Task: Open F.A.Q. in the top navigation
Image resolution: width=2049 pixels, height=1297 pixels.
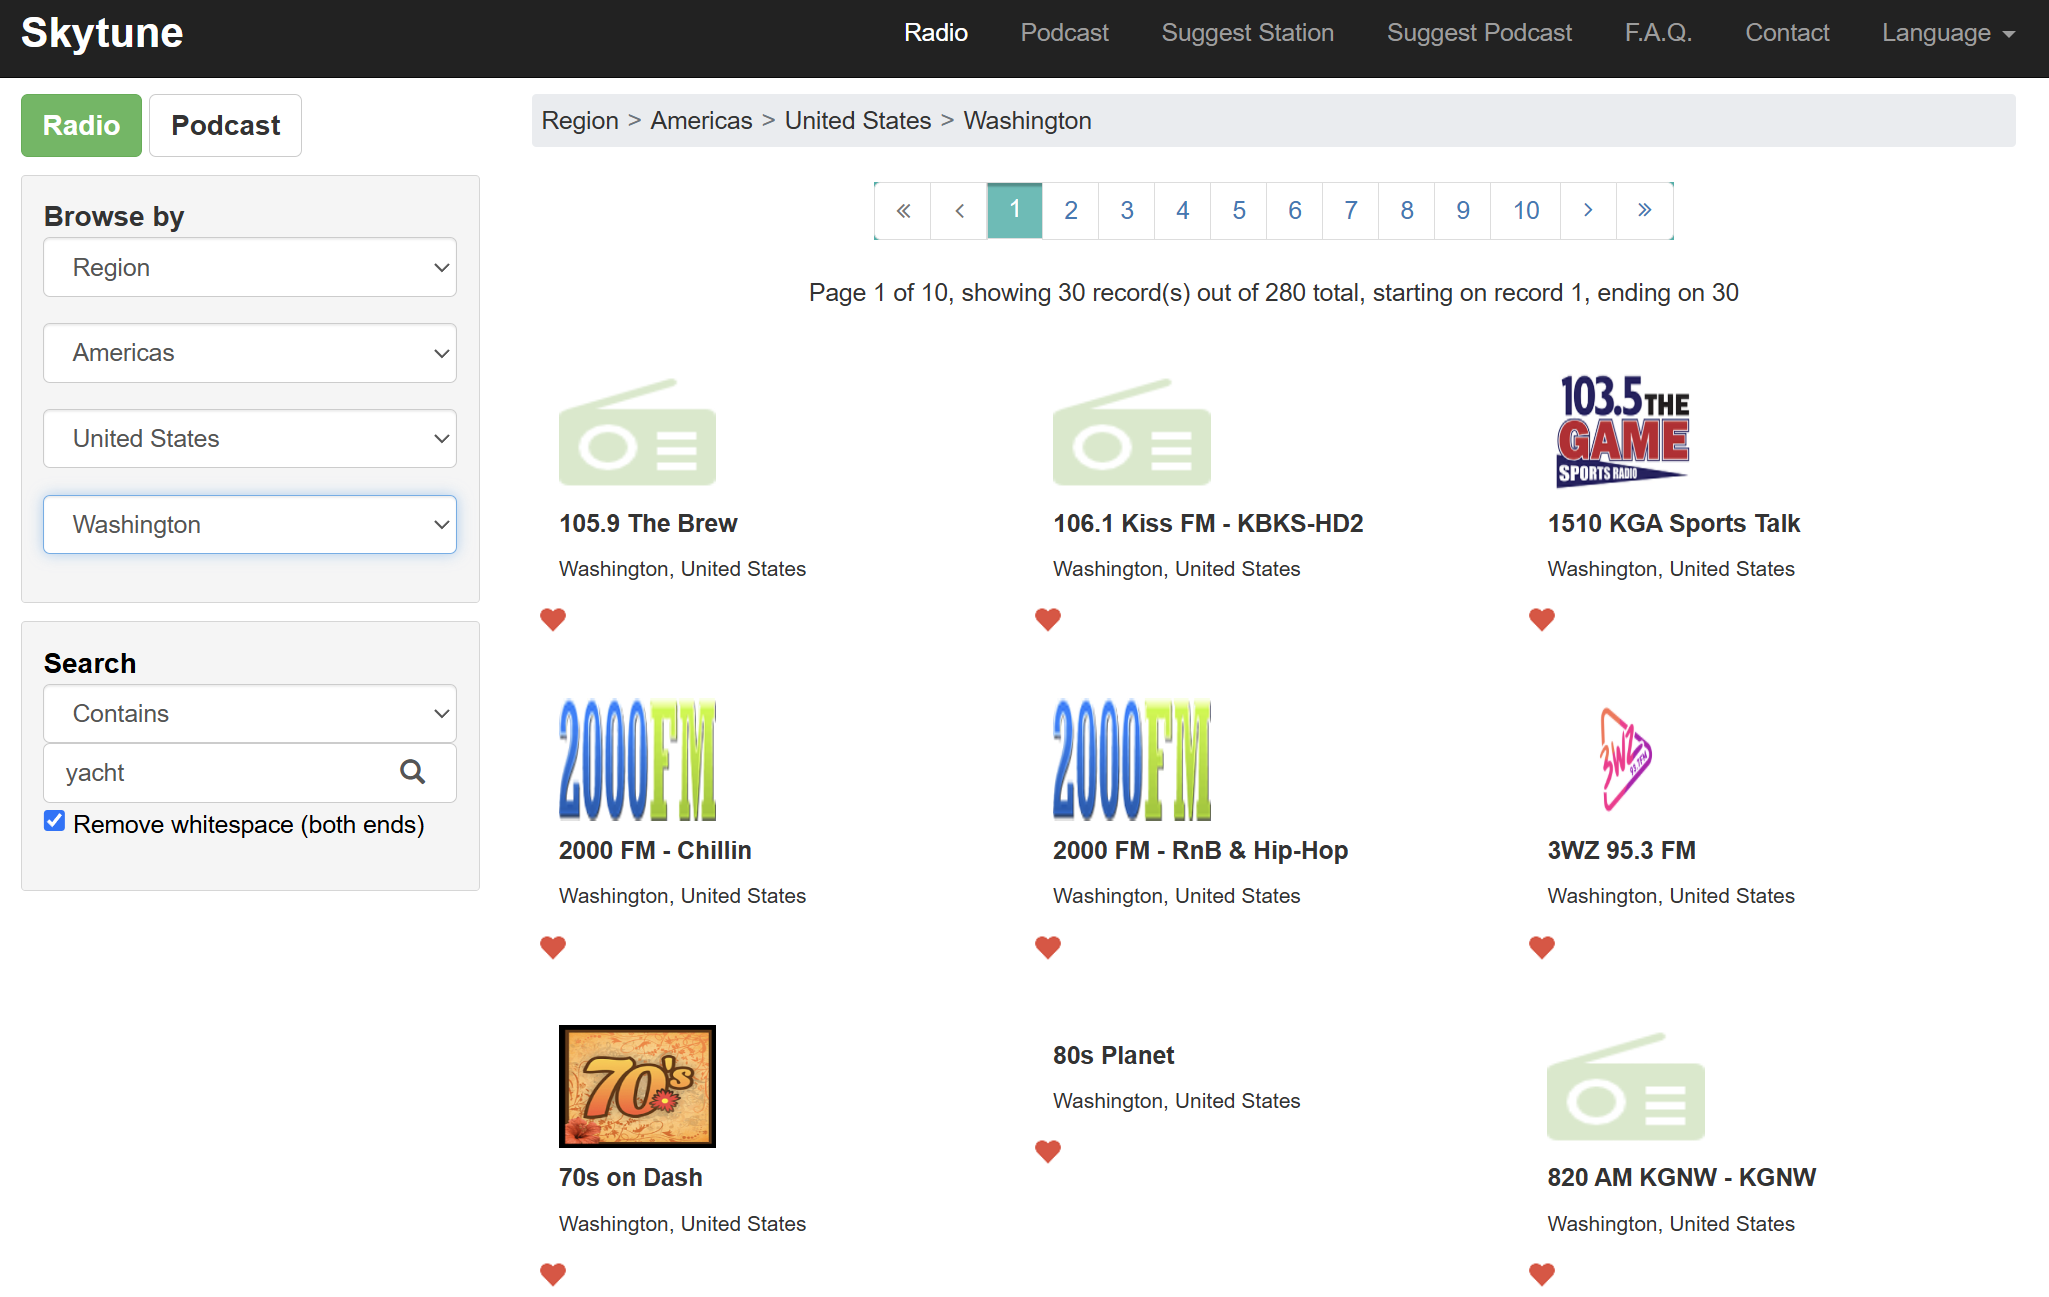Action: 1657,33
